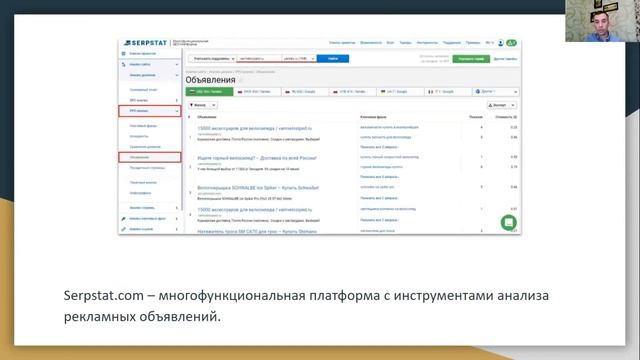Open the hamburger project list icon in sidebar
Viewport: 640px width, 360px height.
[x=124, y=53]
